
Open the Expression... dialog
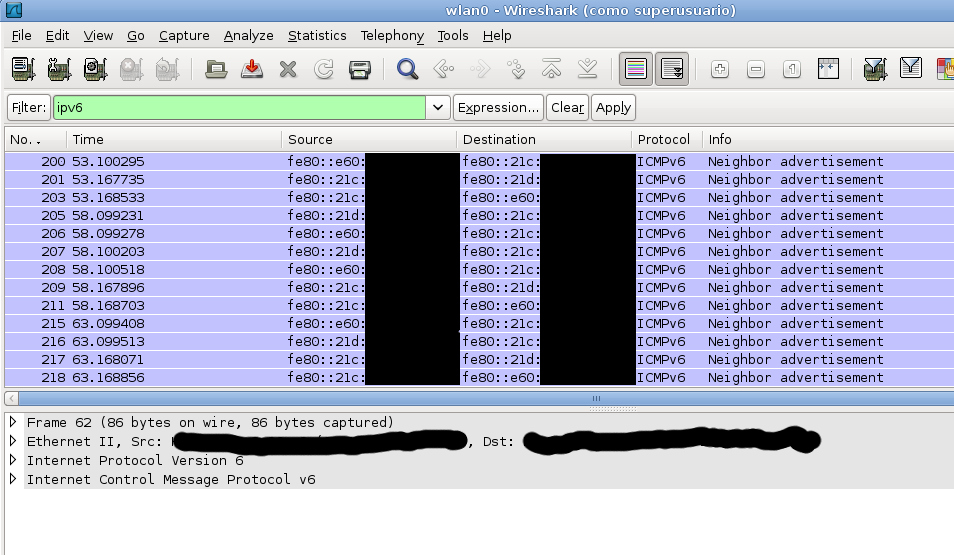[498, 108]
